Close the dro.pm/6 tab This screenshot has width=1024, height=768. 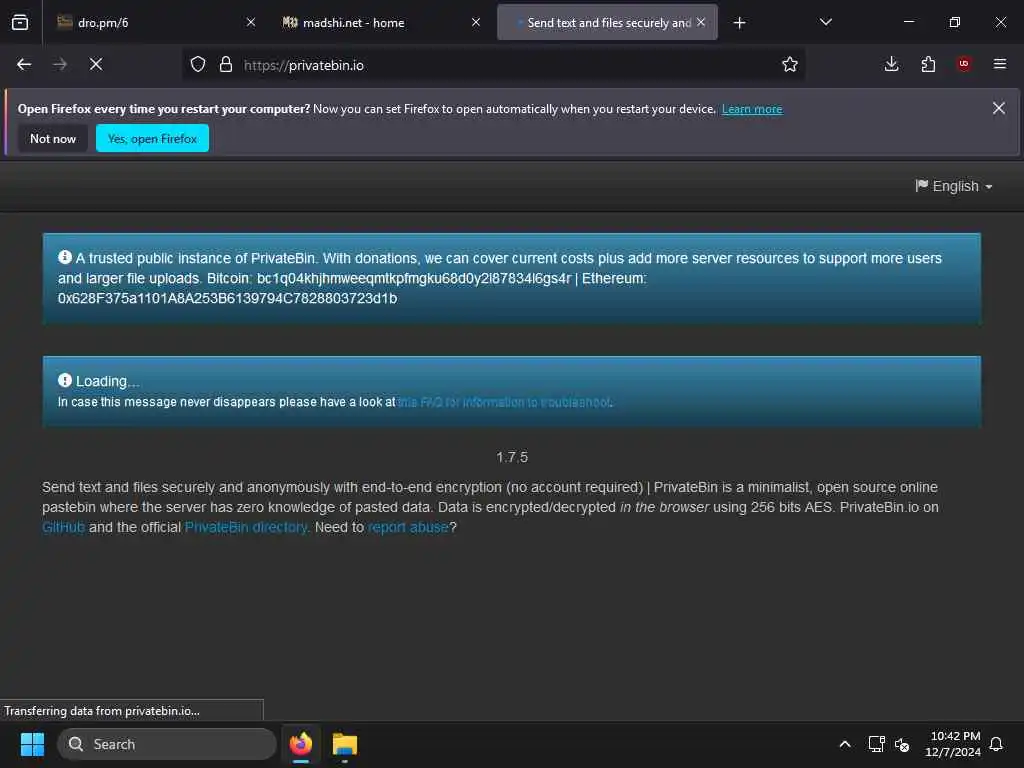251,22
